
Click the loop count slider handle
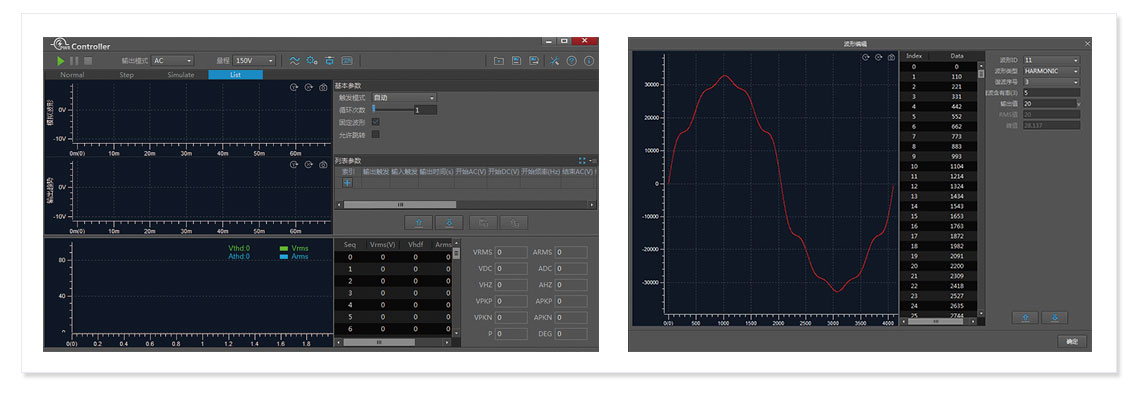[x=374, y=109]
